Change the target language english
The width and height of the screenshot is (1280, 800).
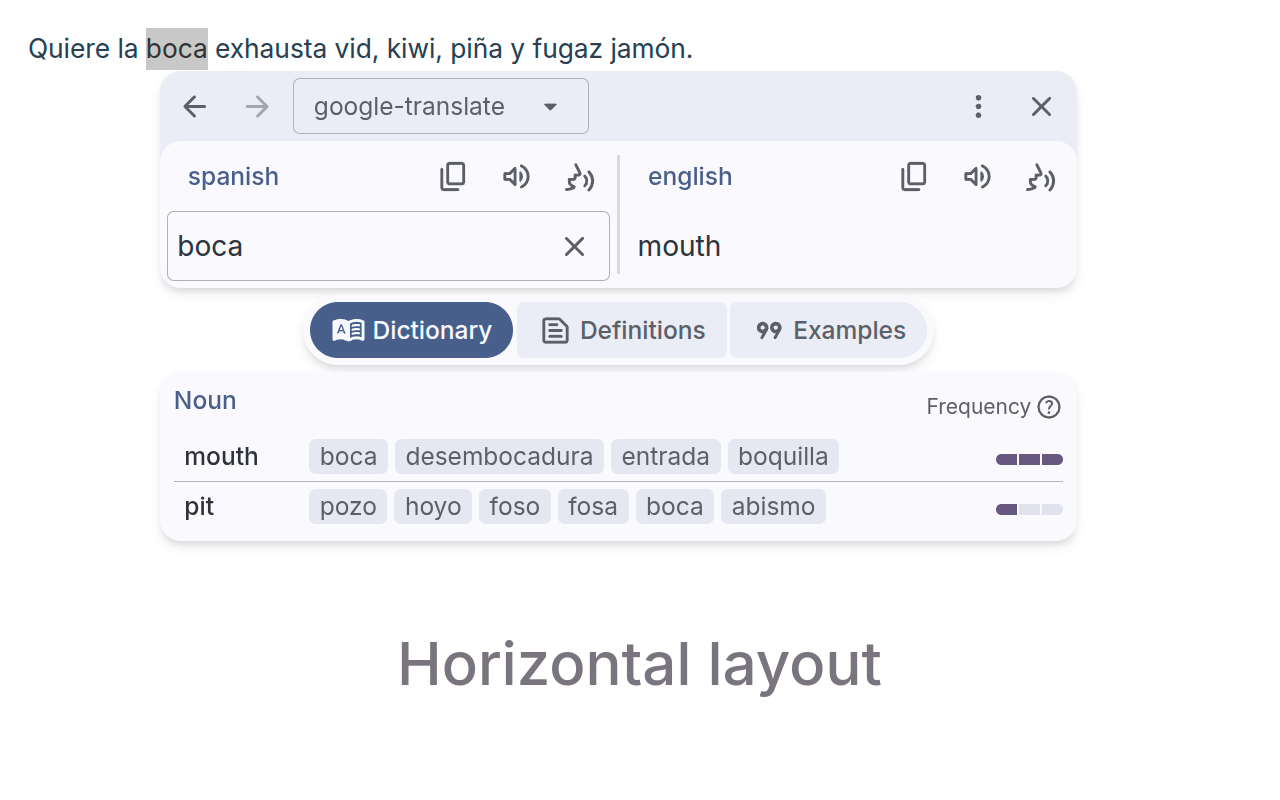click(690, 177)
